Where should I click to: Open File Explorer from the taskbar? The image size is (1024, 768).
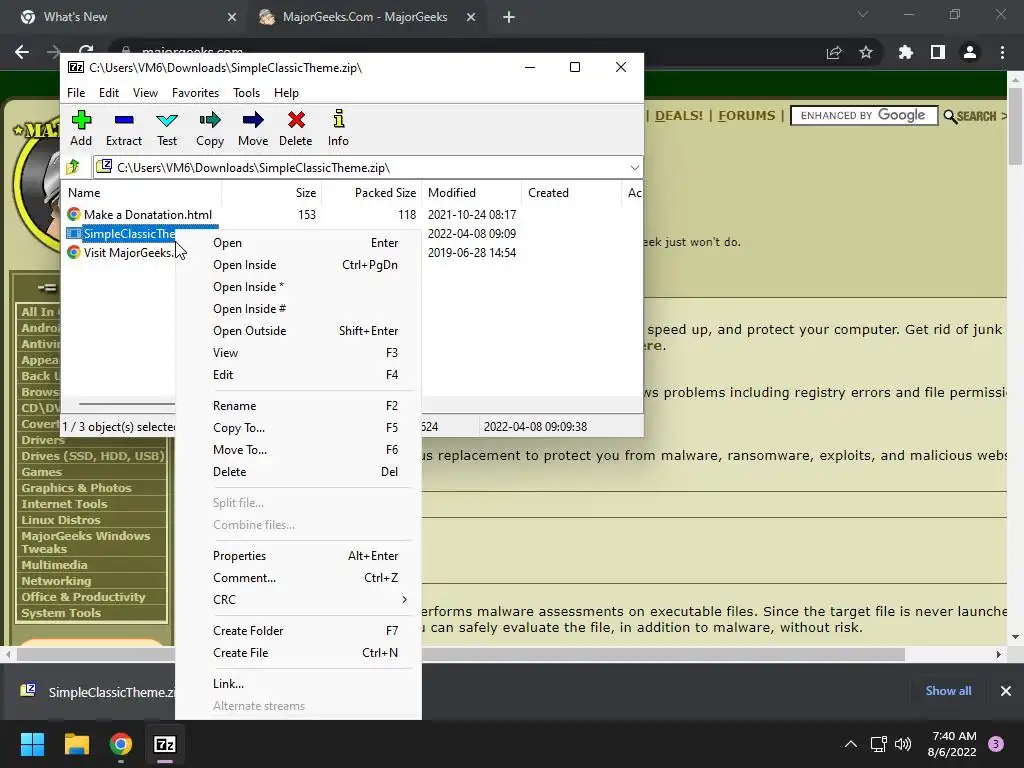(76, 744)
